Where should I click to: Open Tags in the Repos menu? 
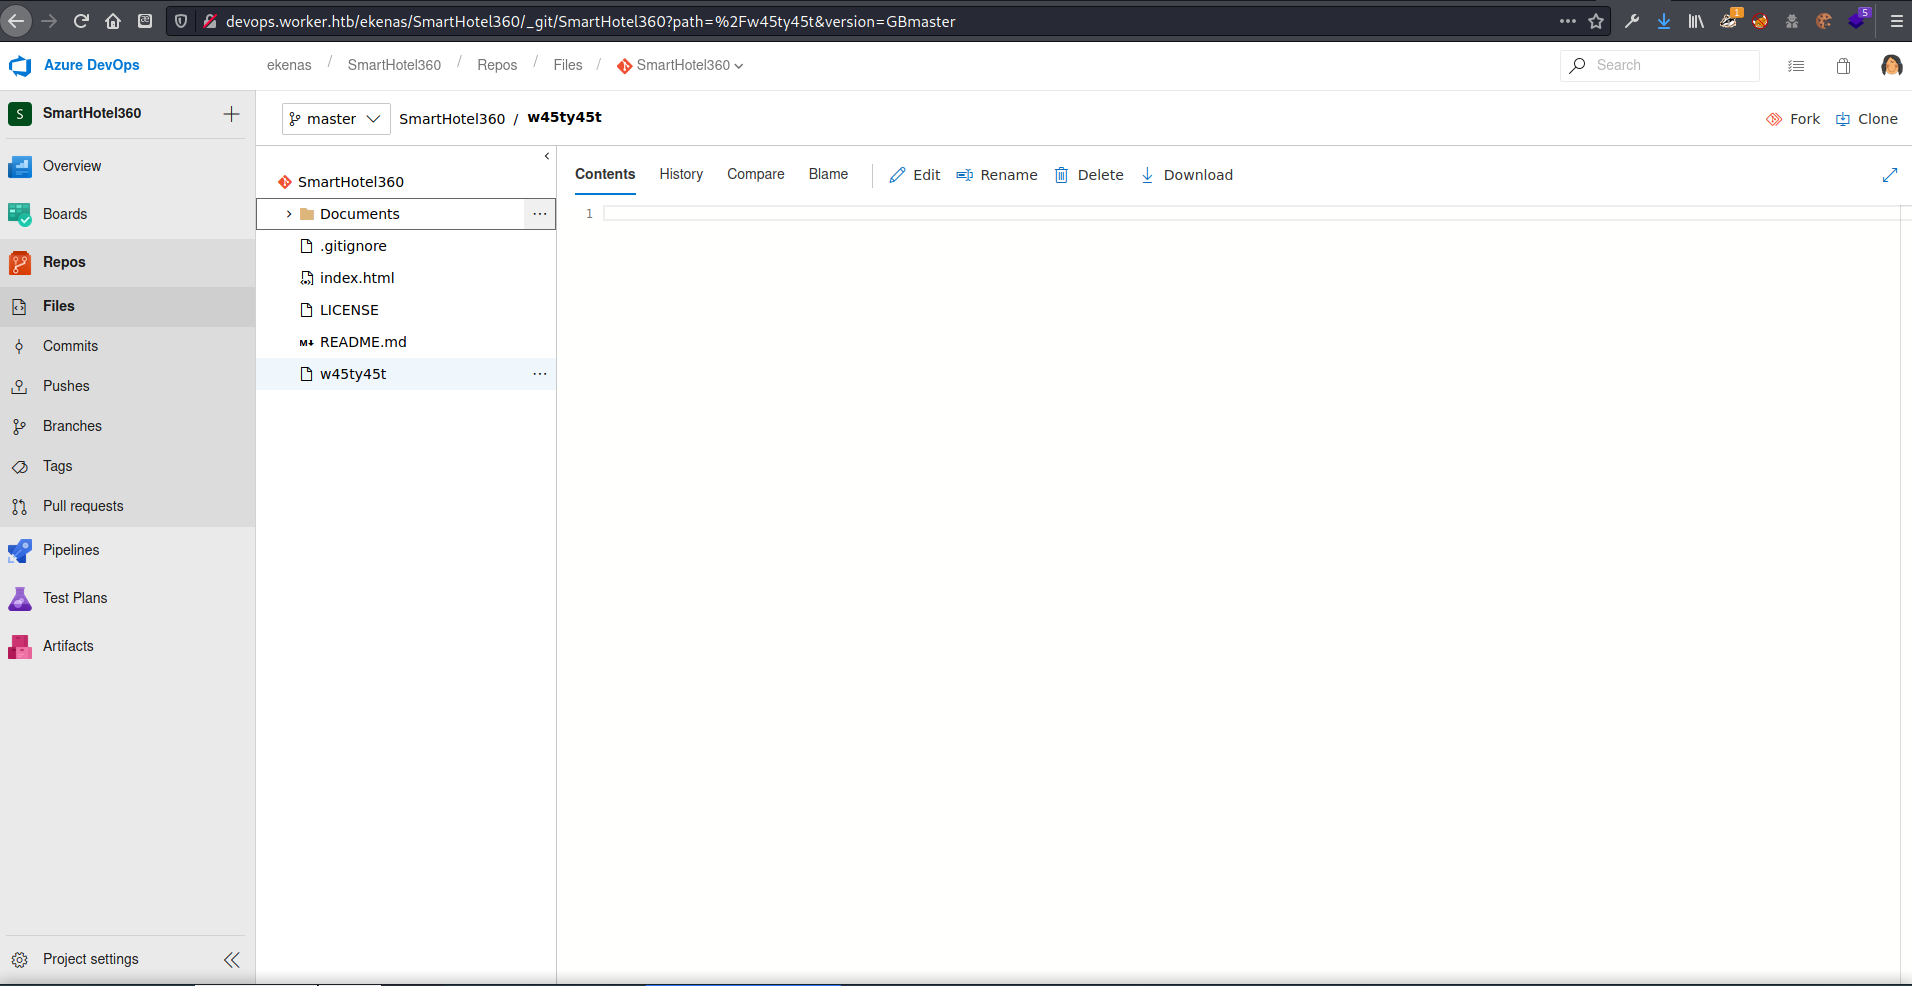[x=128, y=466]
